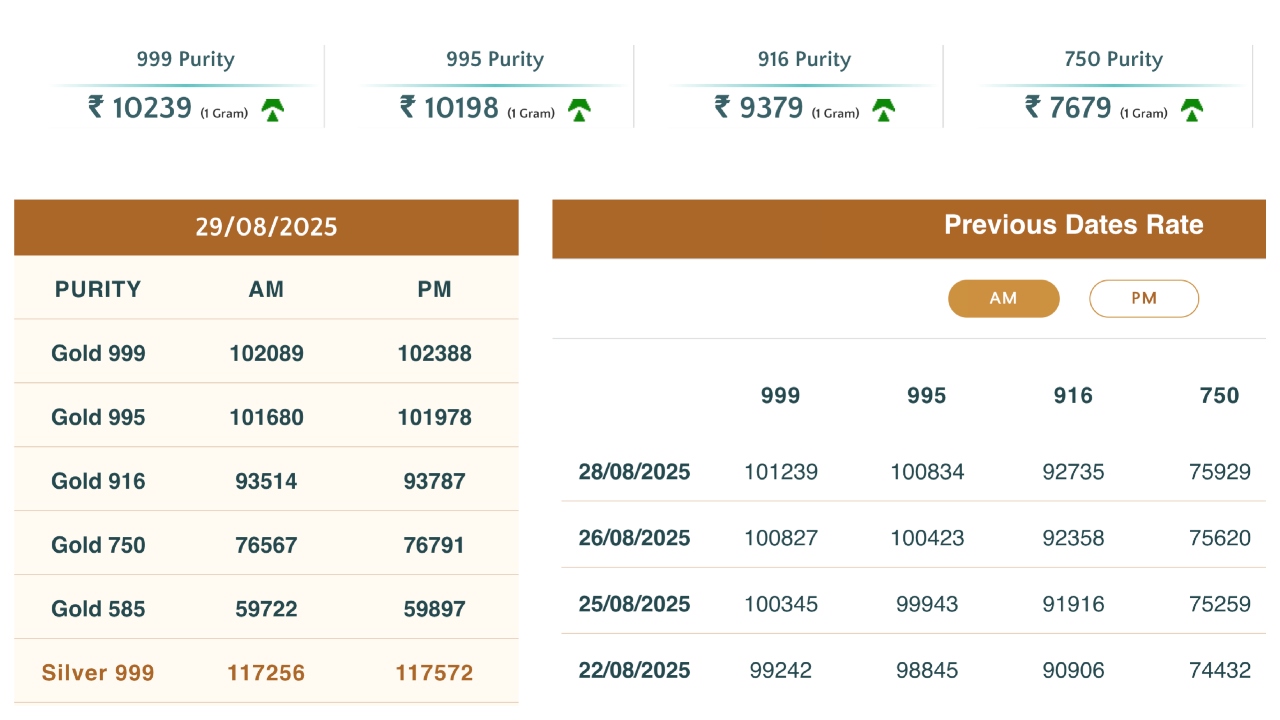Click the Previous Dates Rate heading

pyautogui.click(x=1073, y=225)
